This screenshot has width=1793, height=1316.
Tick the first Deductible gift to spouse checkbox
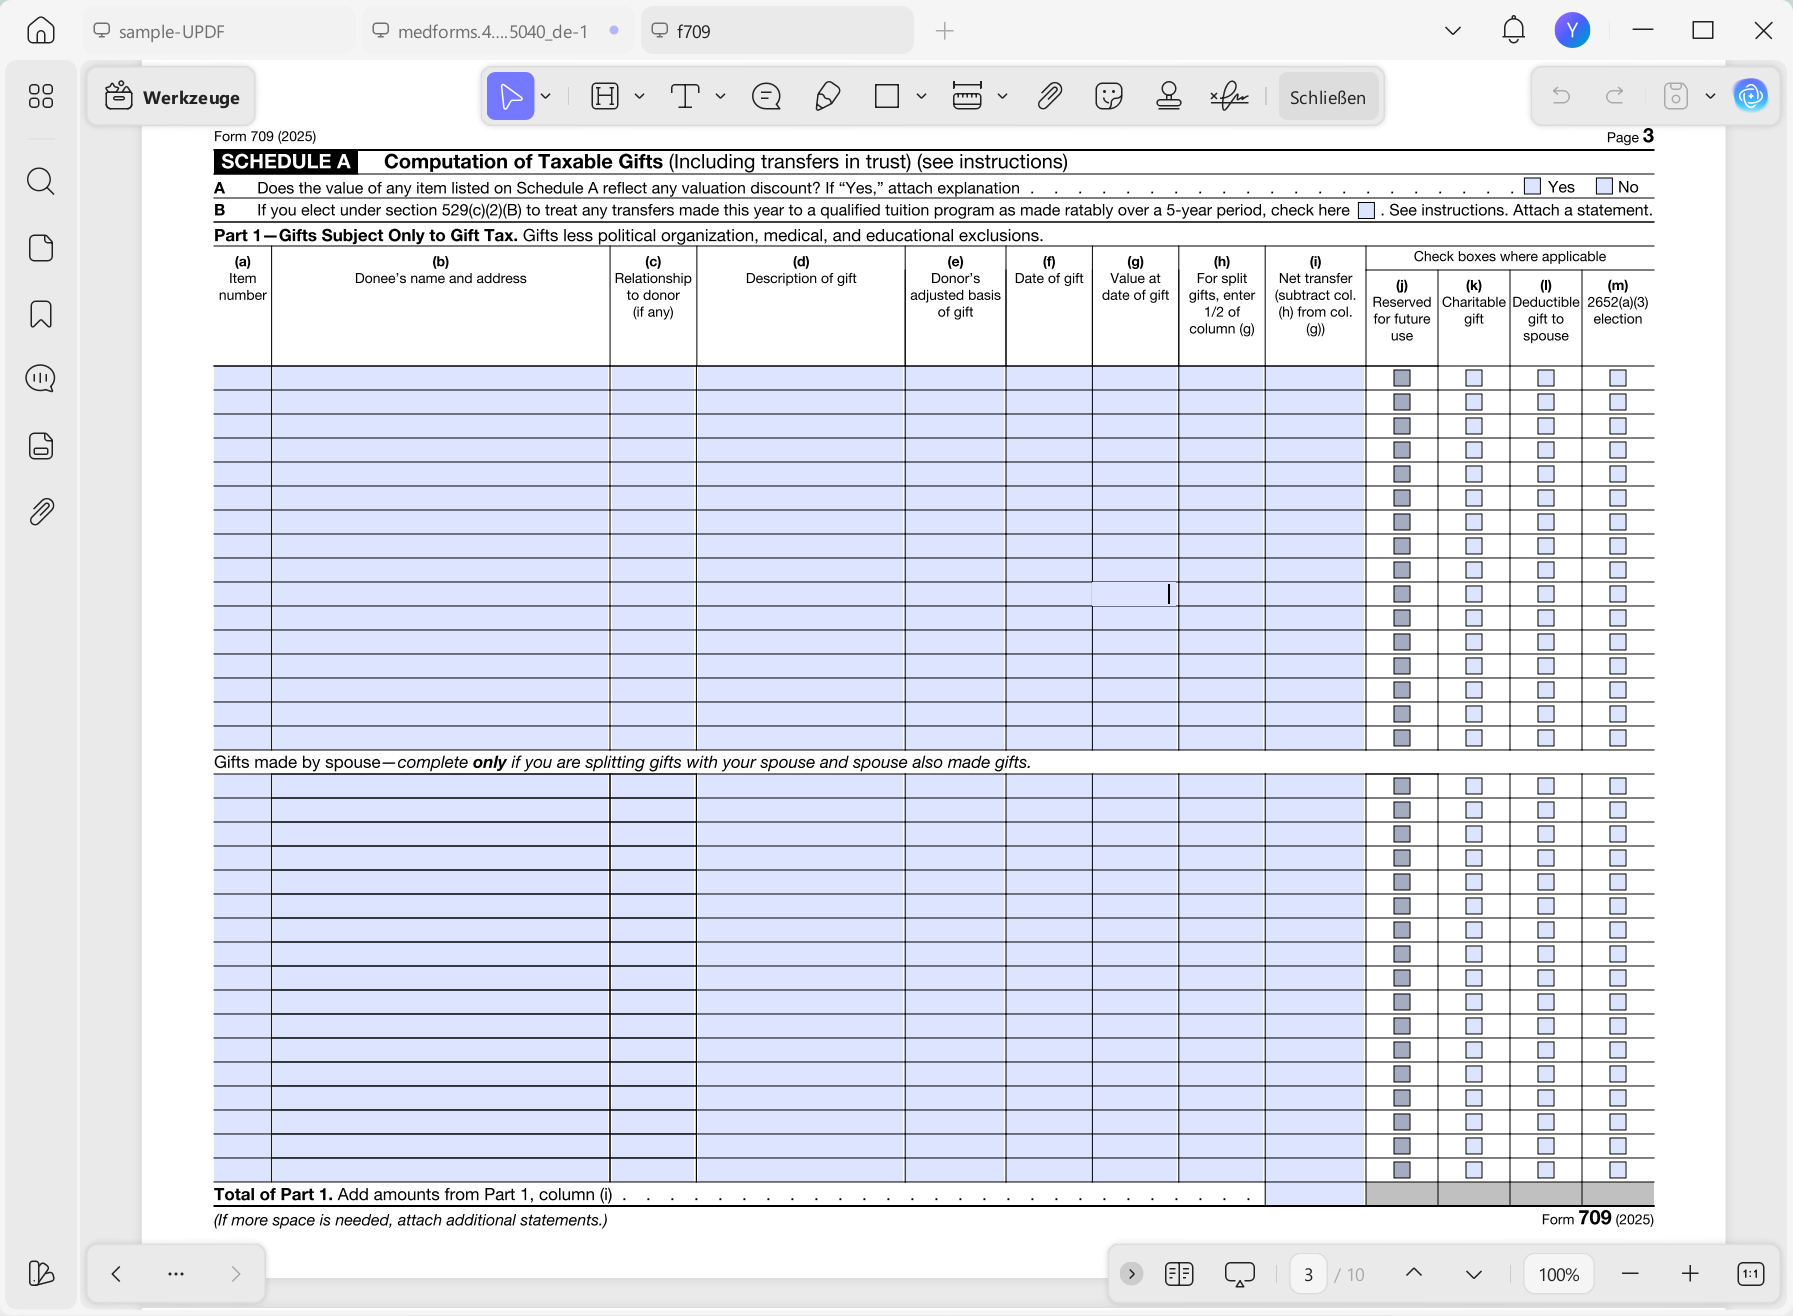(x=1546, y=378)
